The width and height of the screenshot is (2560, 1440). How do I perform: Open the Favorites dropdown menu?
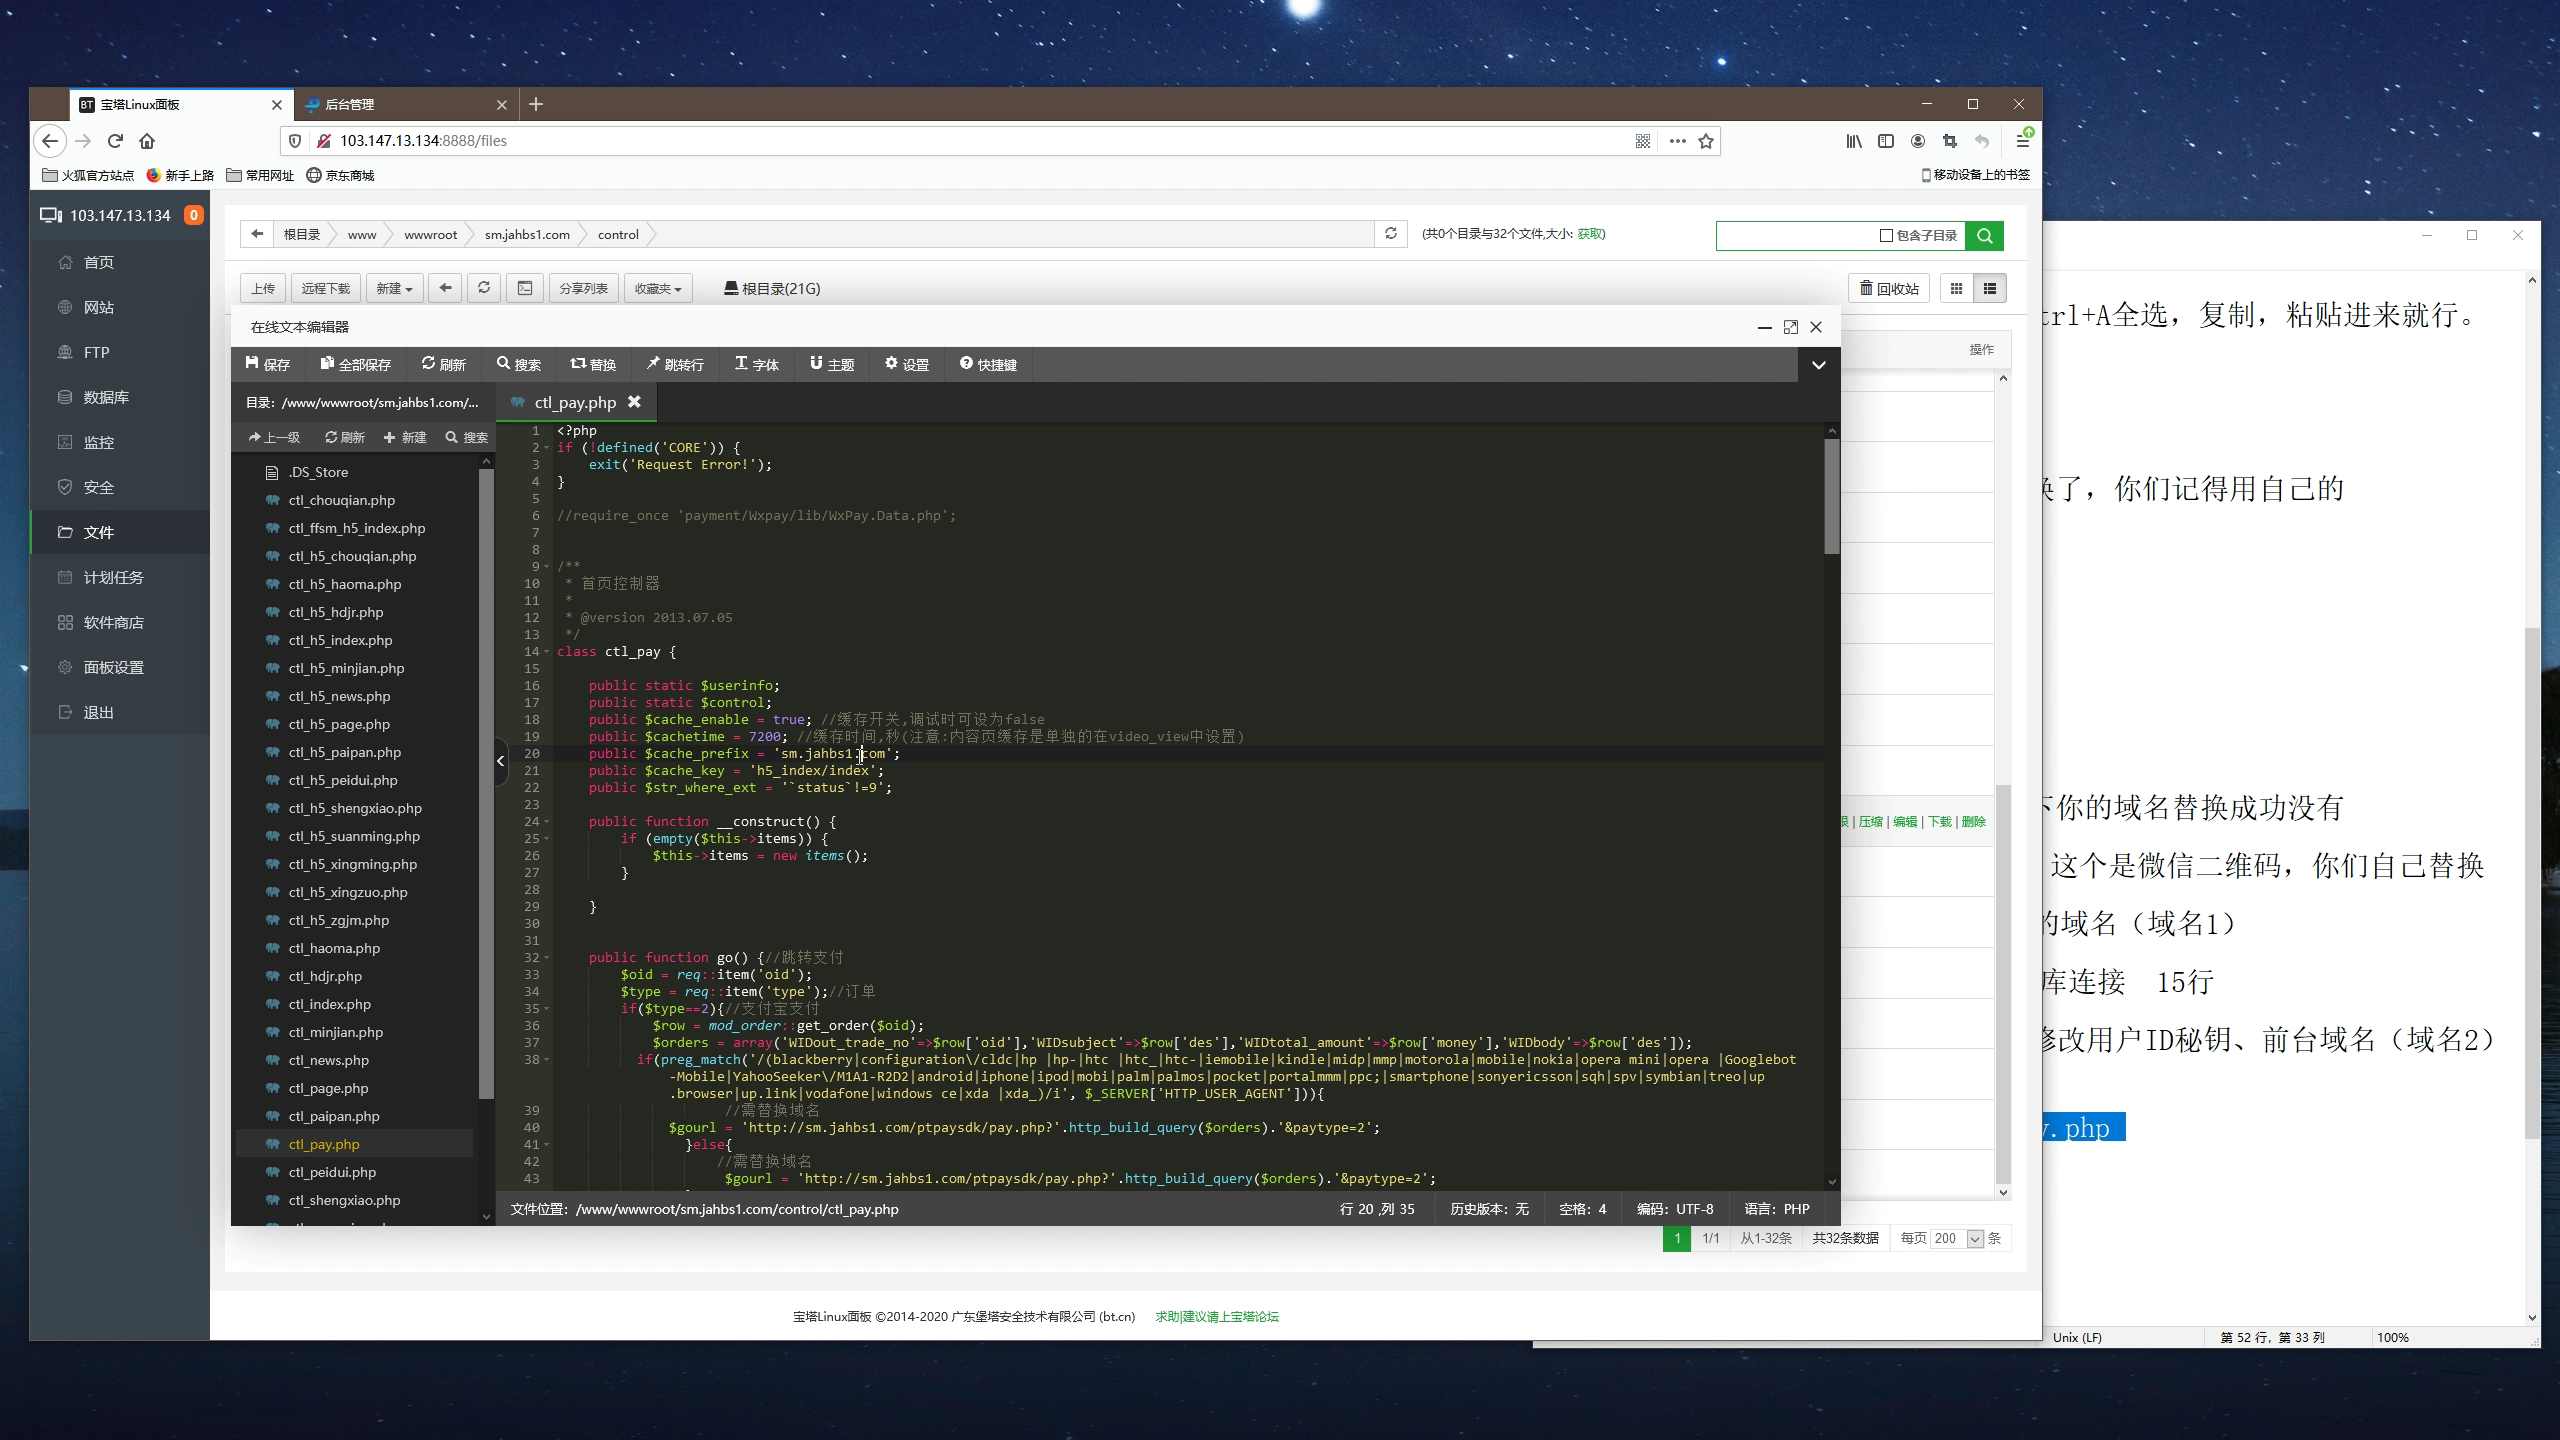tap(657, 289)
